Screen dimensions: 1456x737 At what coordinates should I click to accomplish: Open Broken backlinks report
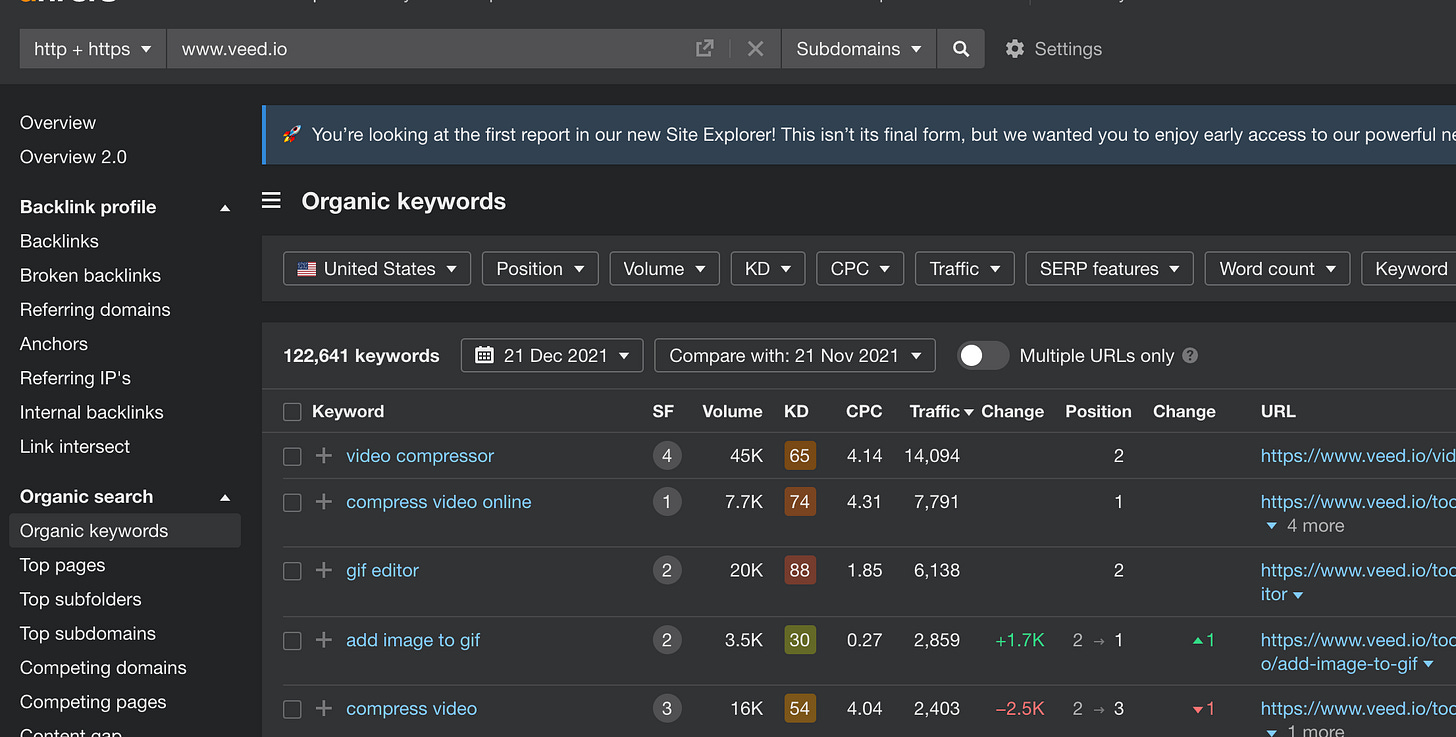click(x=90, y=275)
